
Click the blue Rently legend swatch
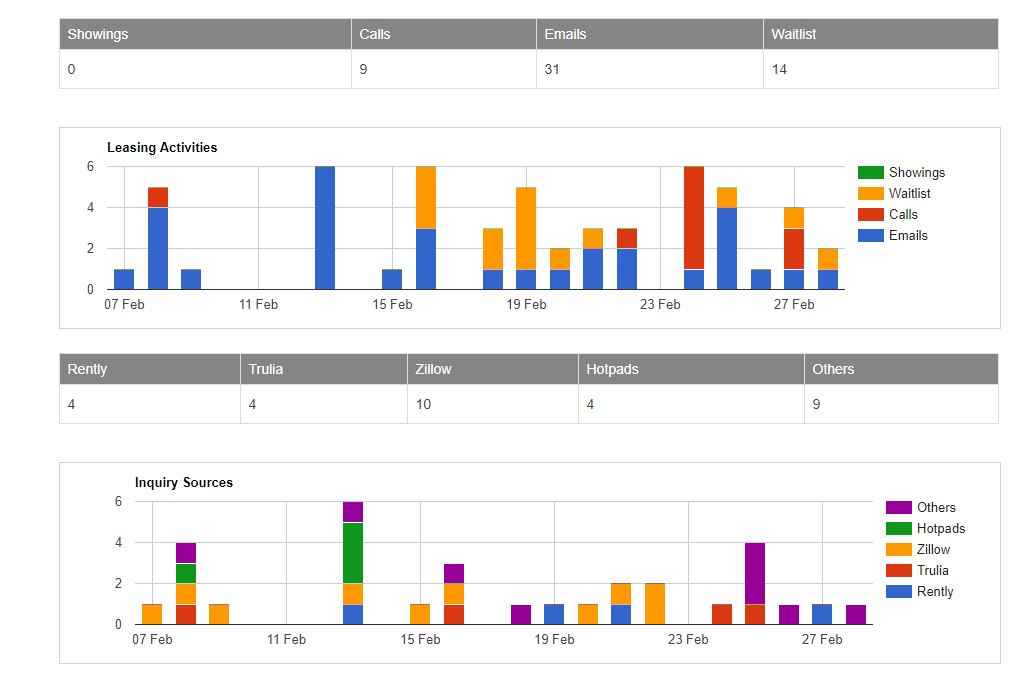[899, 591]
